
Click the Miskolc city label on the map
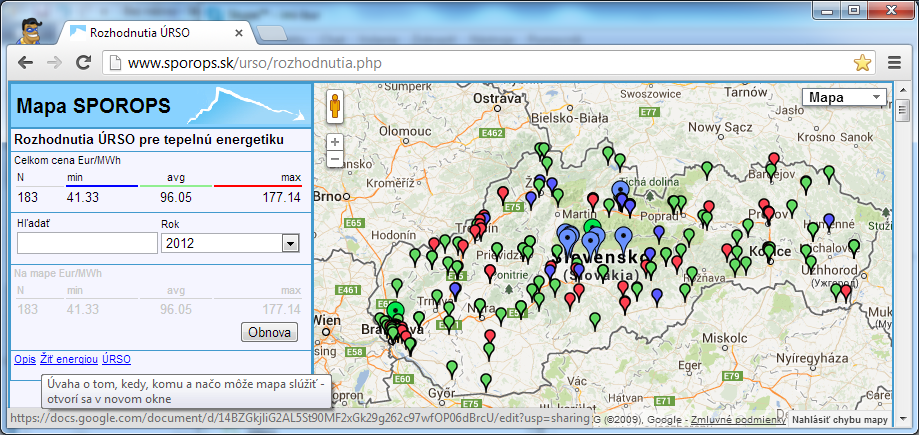click(727, 339)
